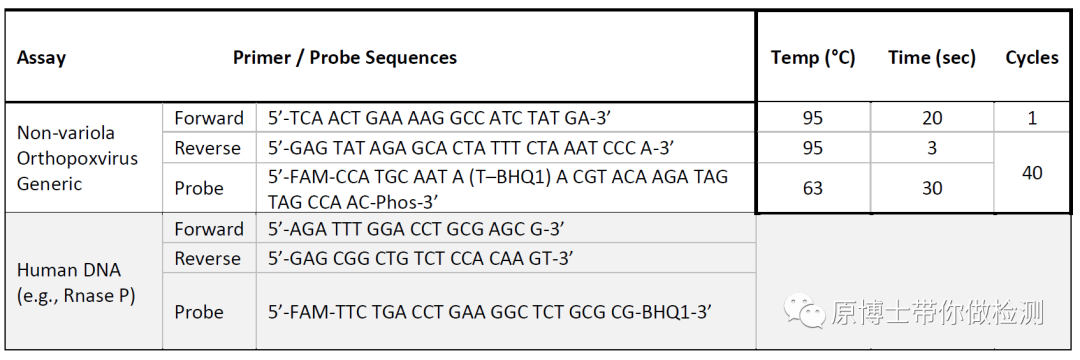This screenshot has width=1080, height=360.
Task: Click the 63 temperature cell
Action: pos(813,188)
